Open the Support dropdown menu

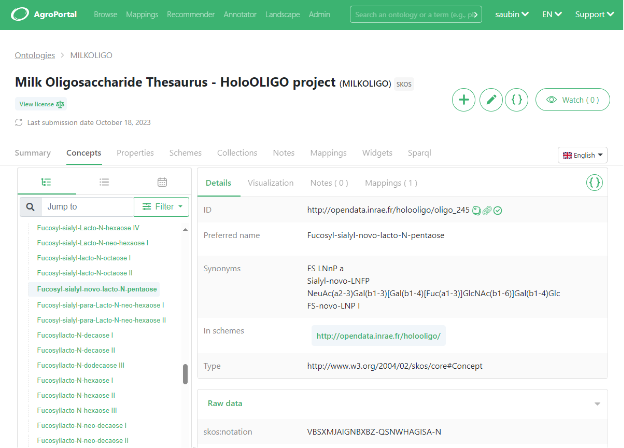[x=595, y=15]
